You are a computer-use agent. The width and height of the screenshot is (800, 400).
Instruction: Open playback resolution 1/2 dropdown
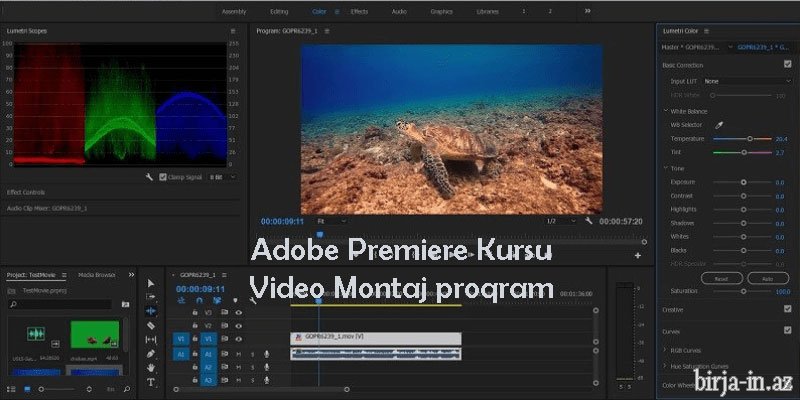pos(561,221)
